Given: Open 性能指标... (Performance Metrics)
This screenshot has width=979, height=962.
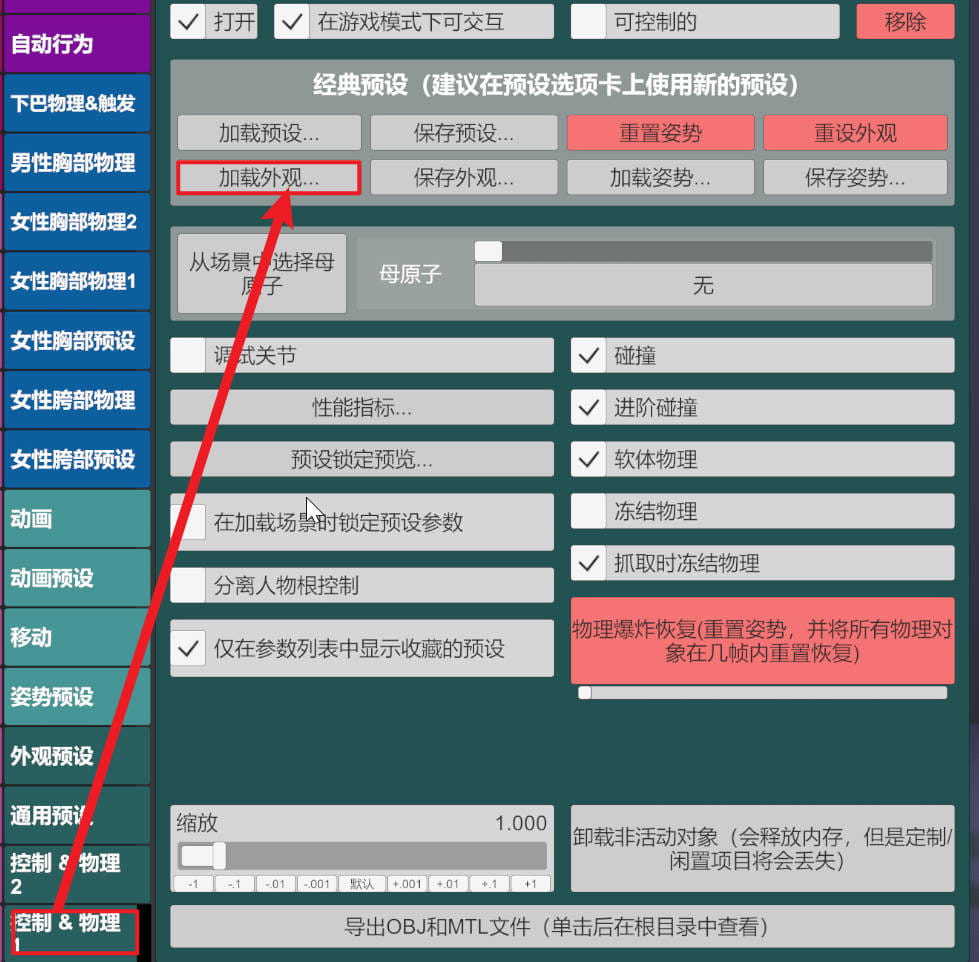Looking at the screenshot, I should point(362,408).
